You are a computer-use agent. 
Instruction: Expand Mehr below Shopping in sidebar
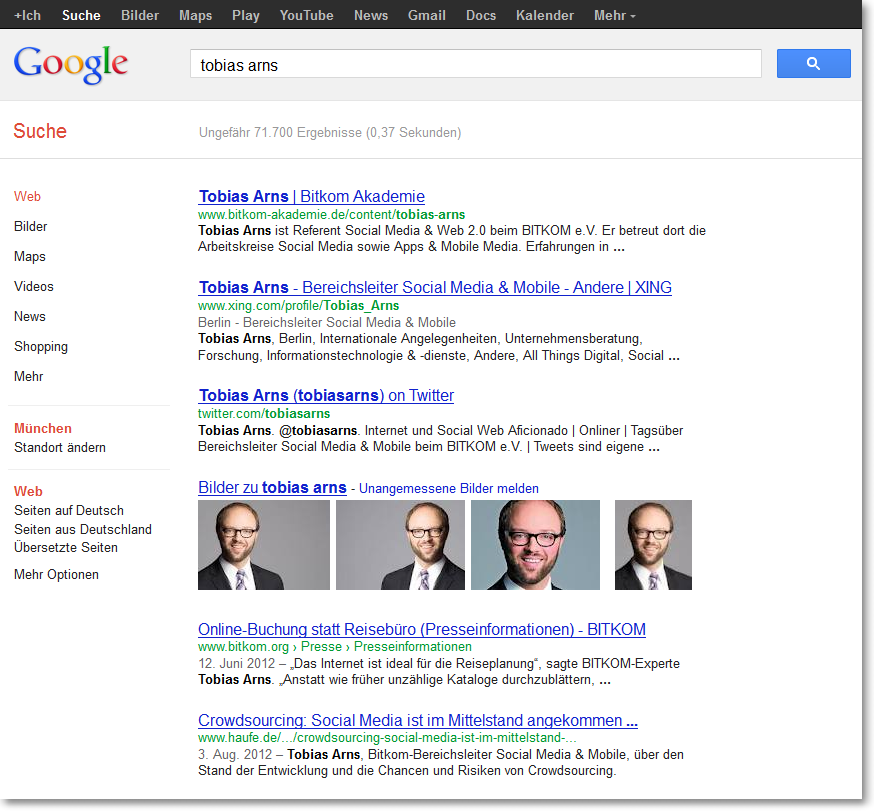tap(28, 376)
